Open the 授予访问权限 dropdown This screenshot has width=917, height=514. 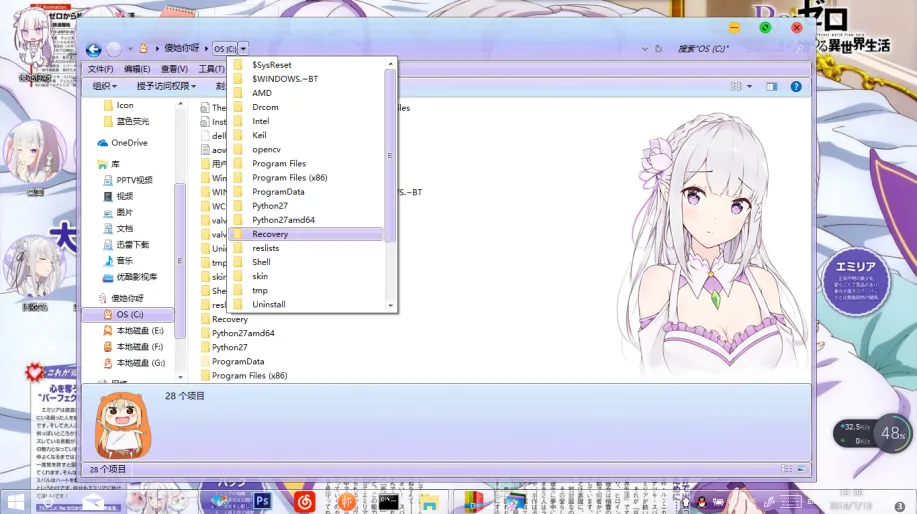coord(166,87)
